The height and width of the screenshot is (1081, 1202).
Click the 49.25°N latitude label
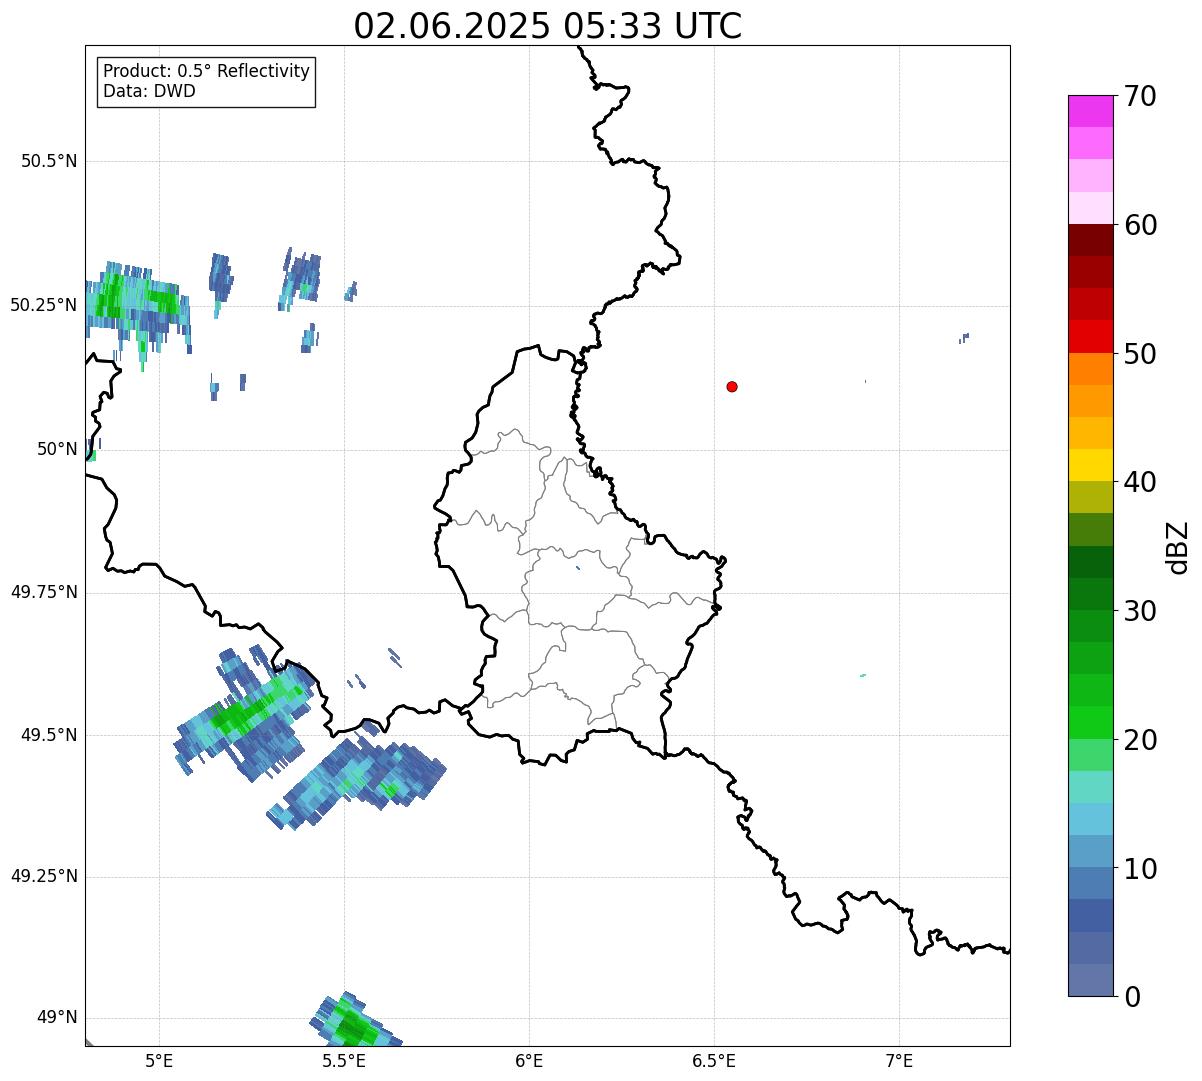[x=43, y=876]
